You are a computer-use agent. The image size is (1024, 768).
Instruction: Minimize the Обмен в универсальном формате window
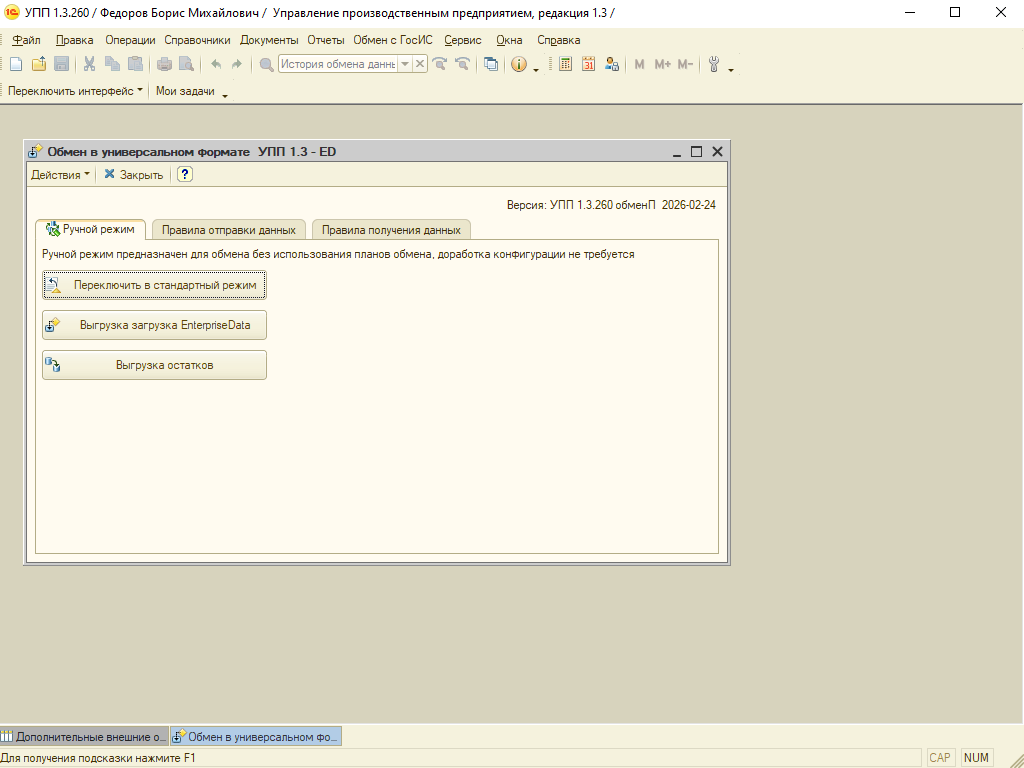pyautogui.click(x=677, y=152)
